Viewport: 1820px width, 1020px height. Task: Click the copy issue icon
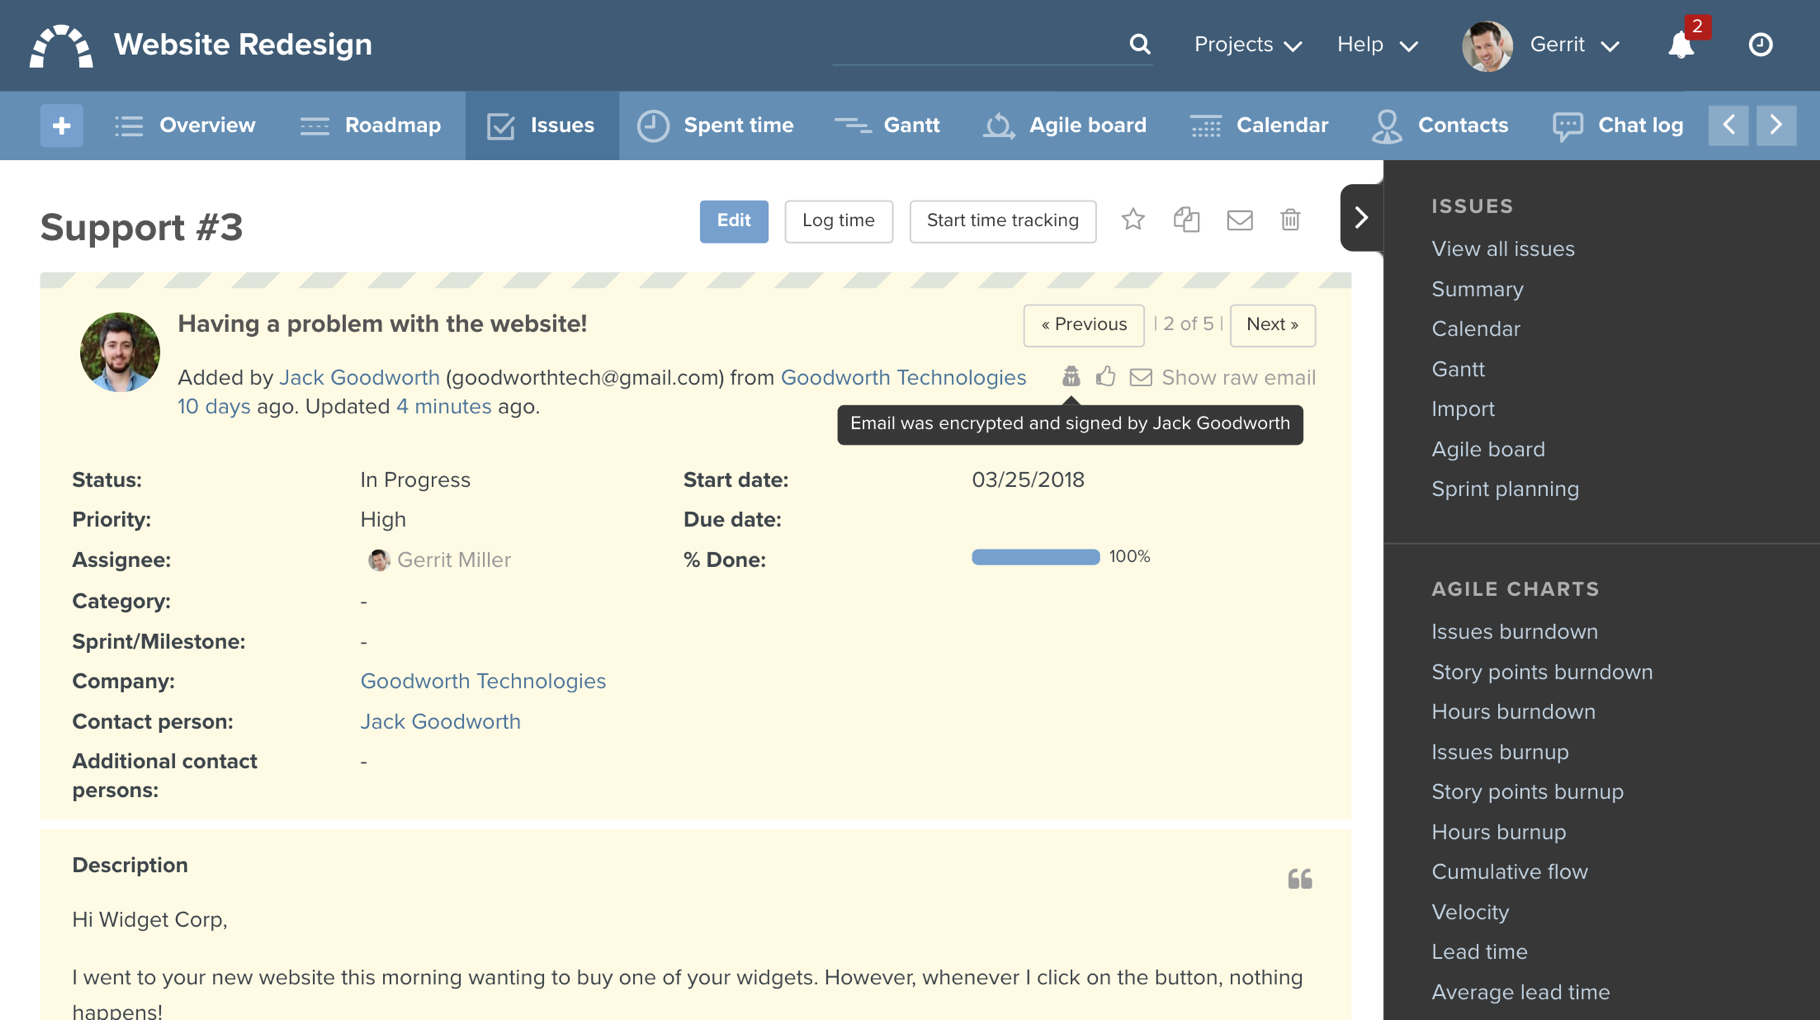click(x=1186, y=220)
